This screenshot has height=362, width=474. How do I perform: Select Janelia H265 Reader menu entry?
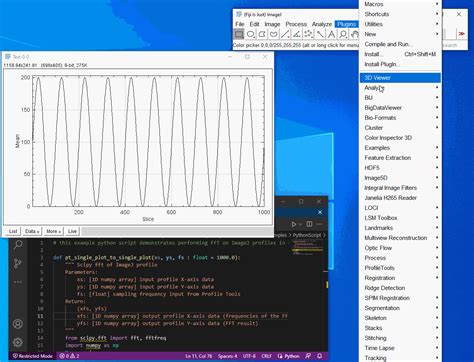[400, 198]
